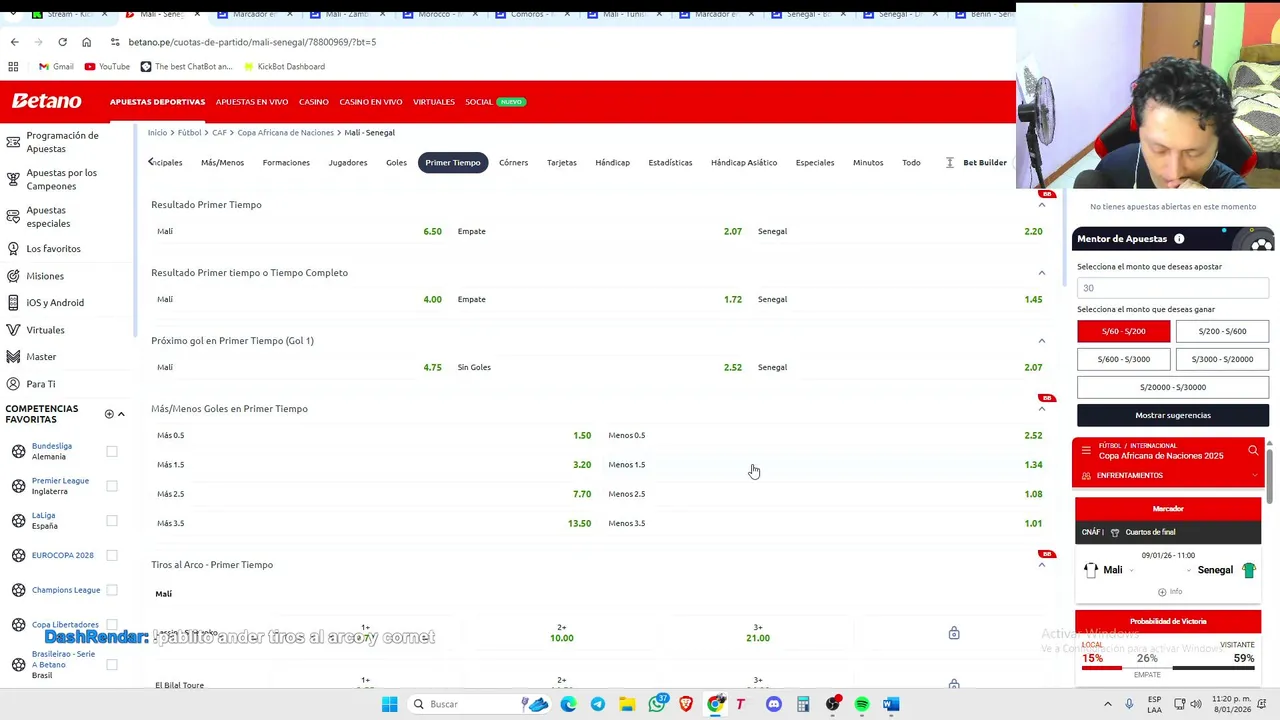
Task: Open the Bet Builder option
Action: 985,162
